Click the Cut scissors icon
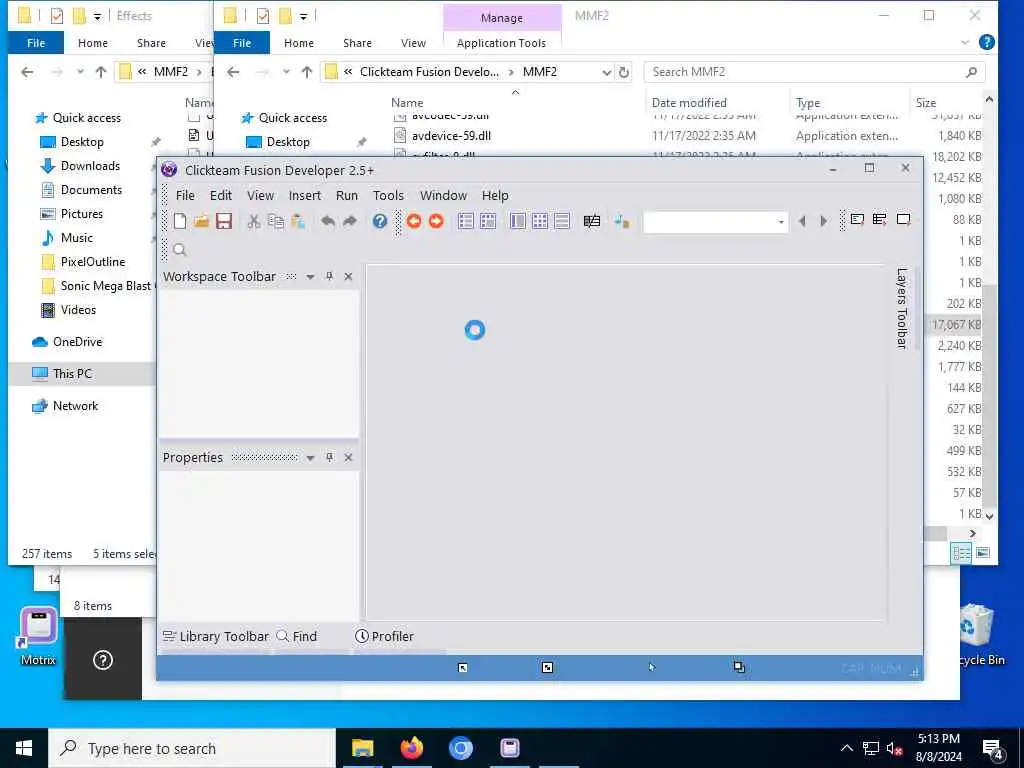1024x768 pixels. 254,221
